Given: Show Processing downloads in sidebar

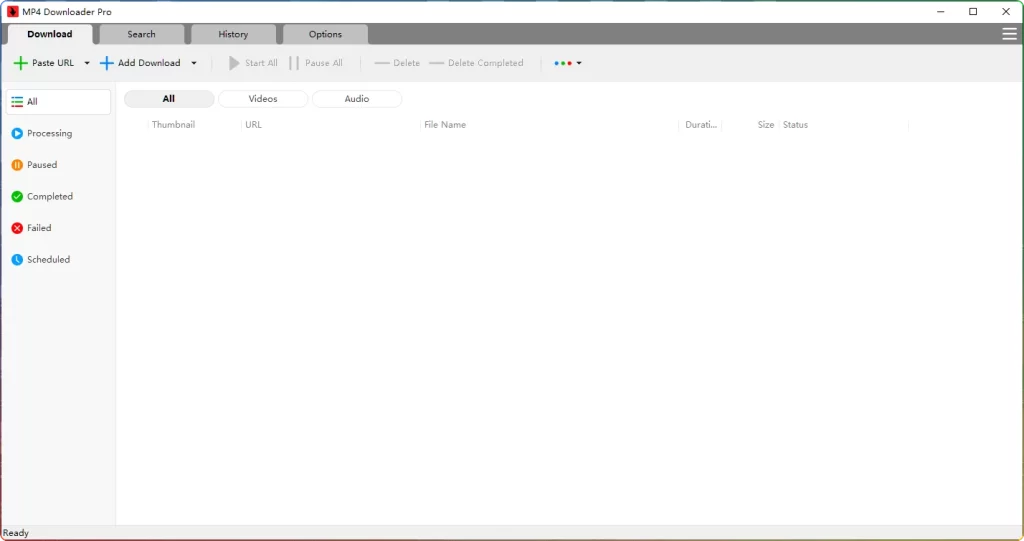Looking at the screenshot, I should click(x=59, y=133).
